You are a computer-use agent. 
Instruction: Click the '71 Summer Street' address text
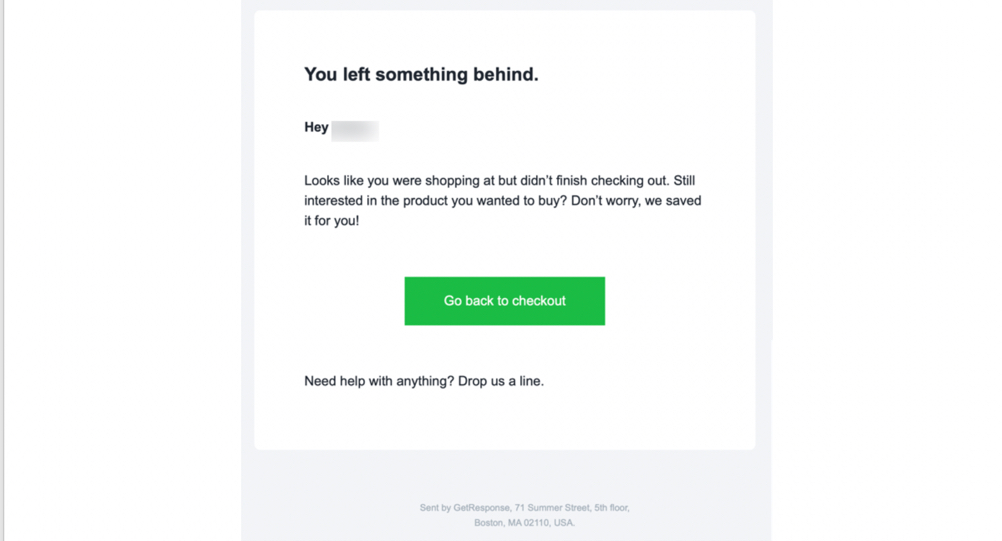[x=552, y=508]
